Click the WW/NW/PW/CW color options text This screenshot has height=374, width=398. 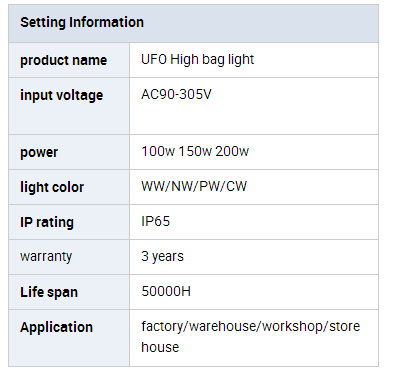tap(194, 186)
